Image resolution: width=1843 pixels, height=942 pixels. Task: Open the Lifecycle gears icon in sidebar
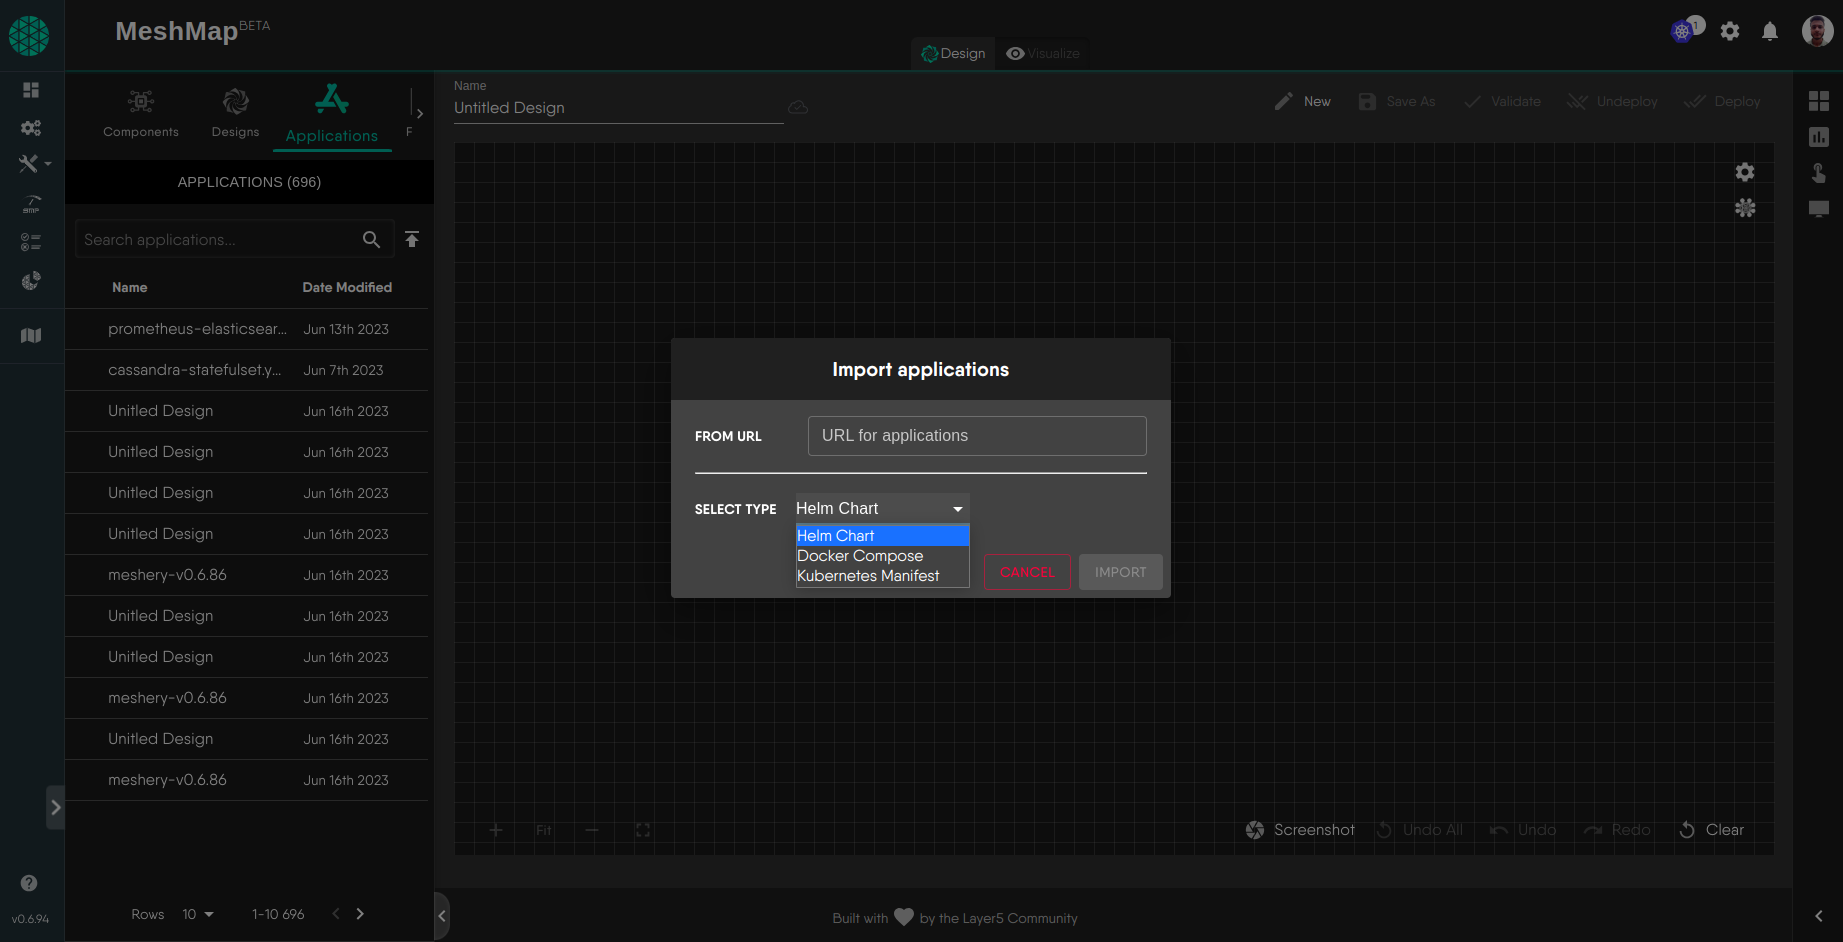point(31,127)
